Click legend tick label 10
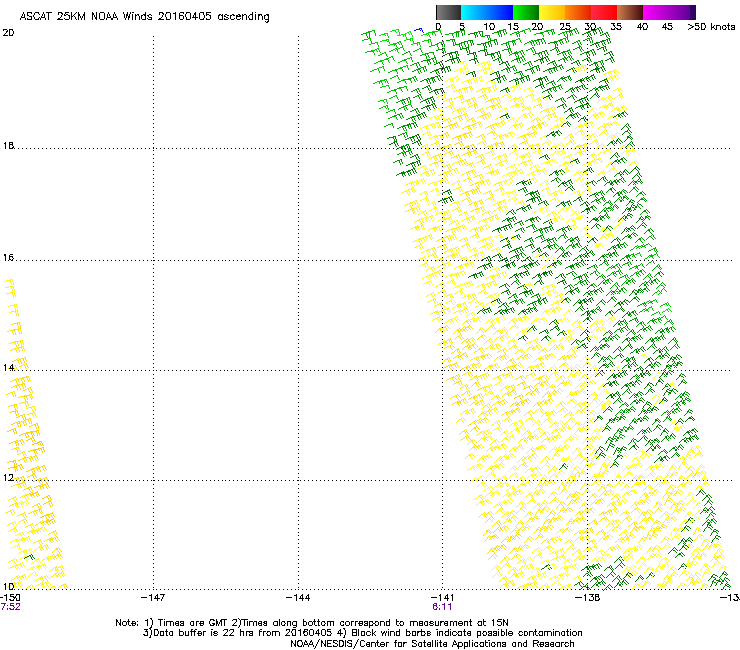Image resolution: width=740 pixels, height=650 pixels. [489, 27]
